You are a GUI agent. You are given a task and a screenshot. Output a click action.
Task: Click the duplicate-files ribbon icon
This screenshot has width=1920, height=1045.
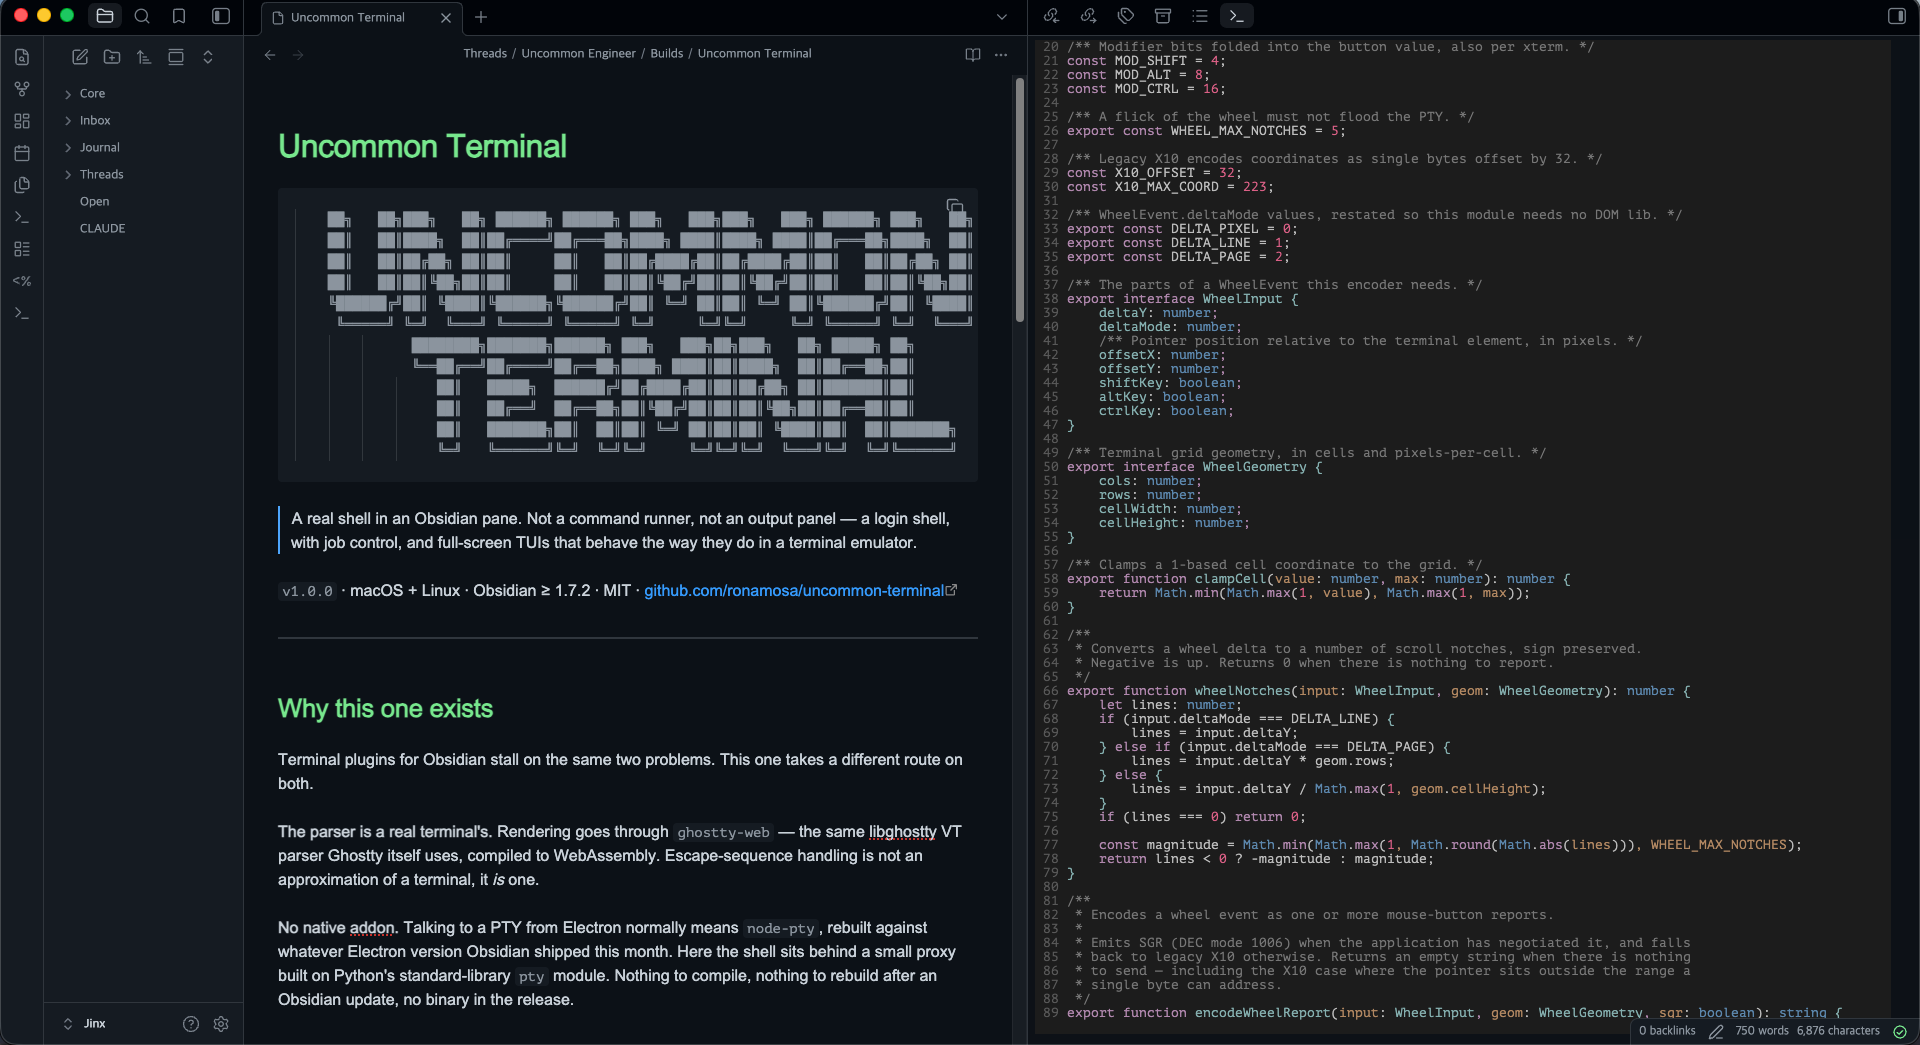tap(22, 185)
